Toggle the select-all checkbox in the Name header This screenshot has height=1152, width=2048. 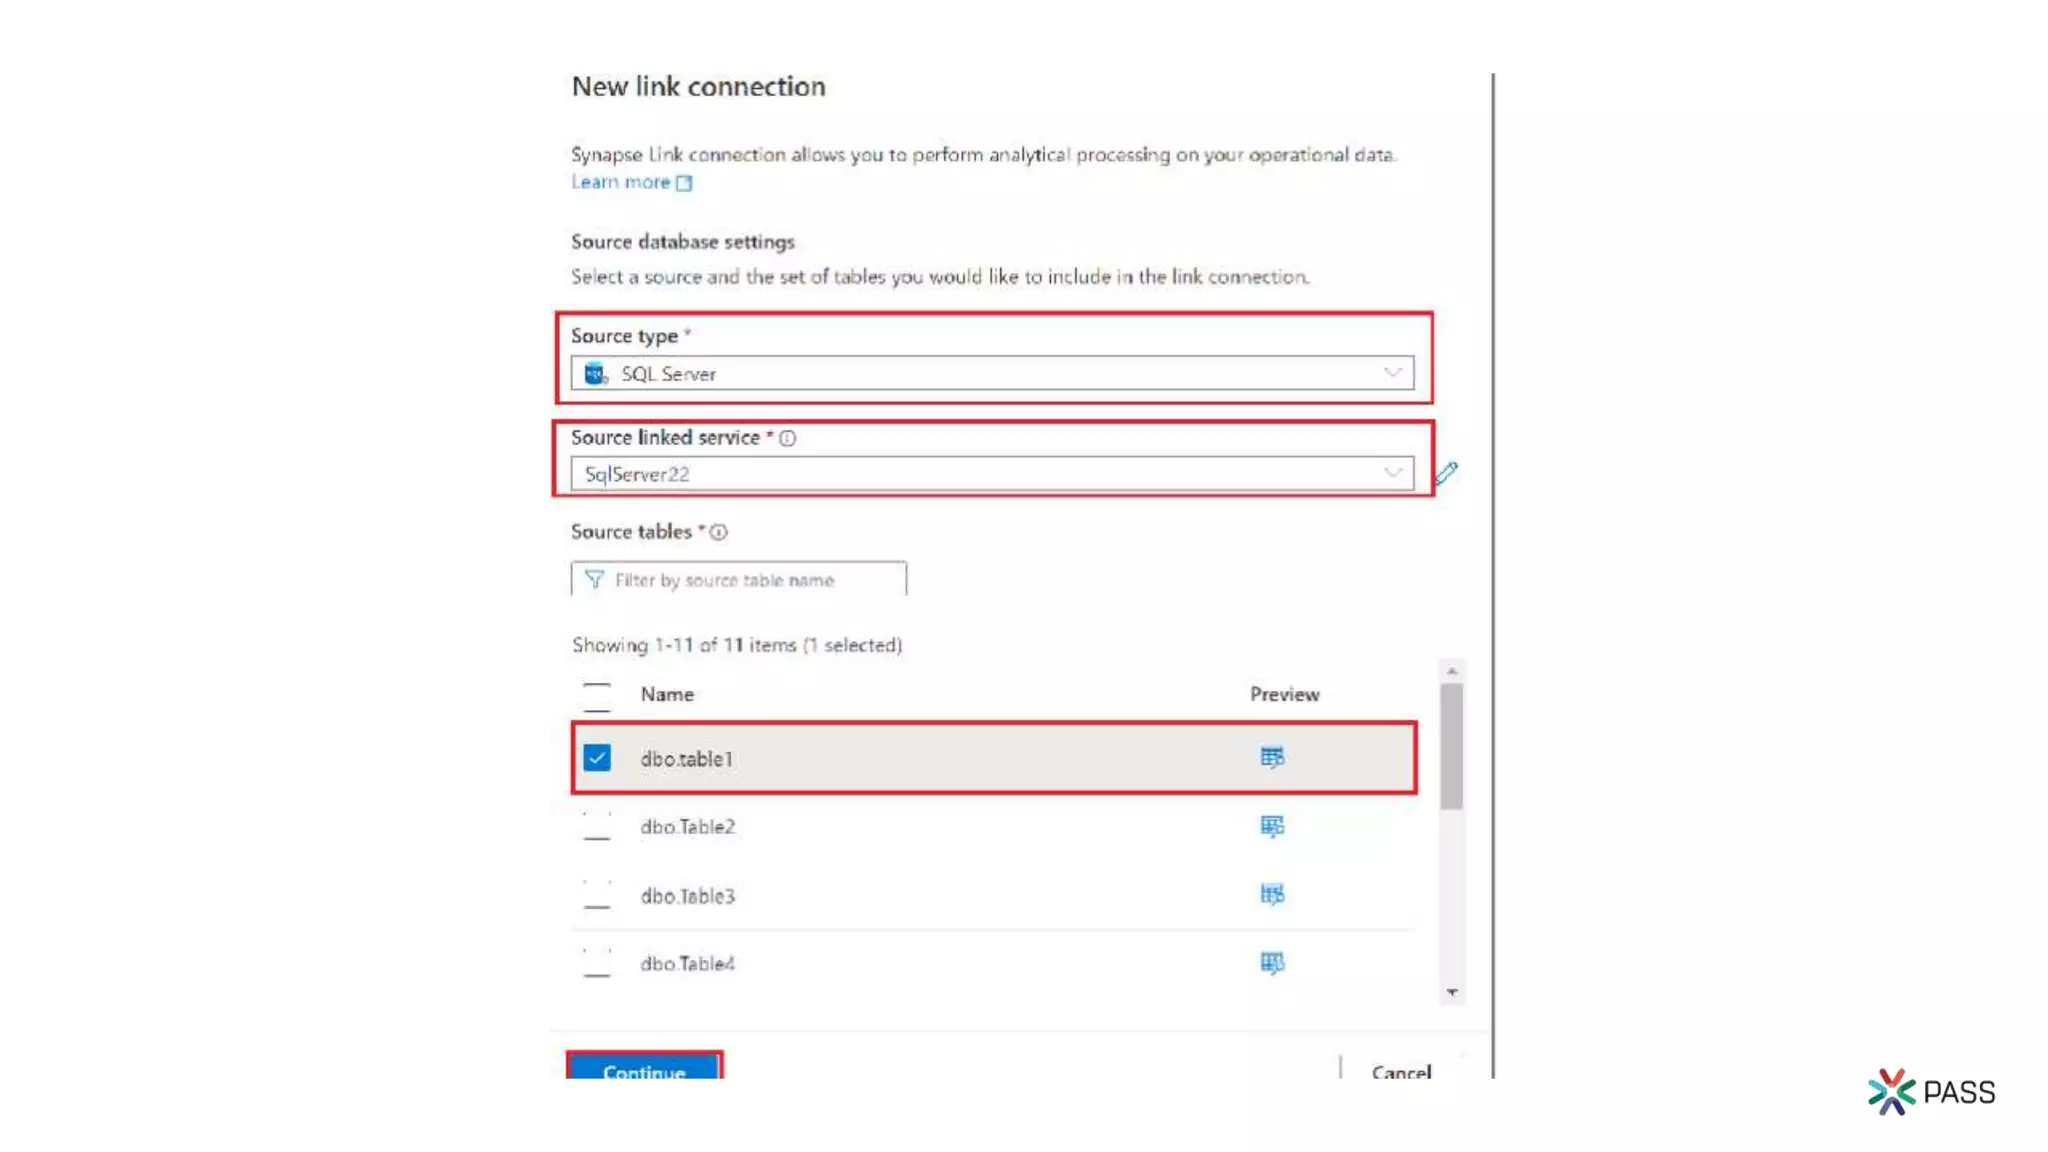pyautogui.click(x=597, y=695)
